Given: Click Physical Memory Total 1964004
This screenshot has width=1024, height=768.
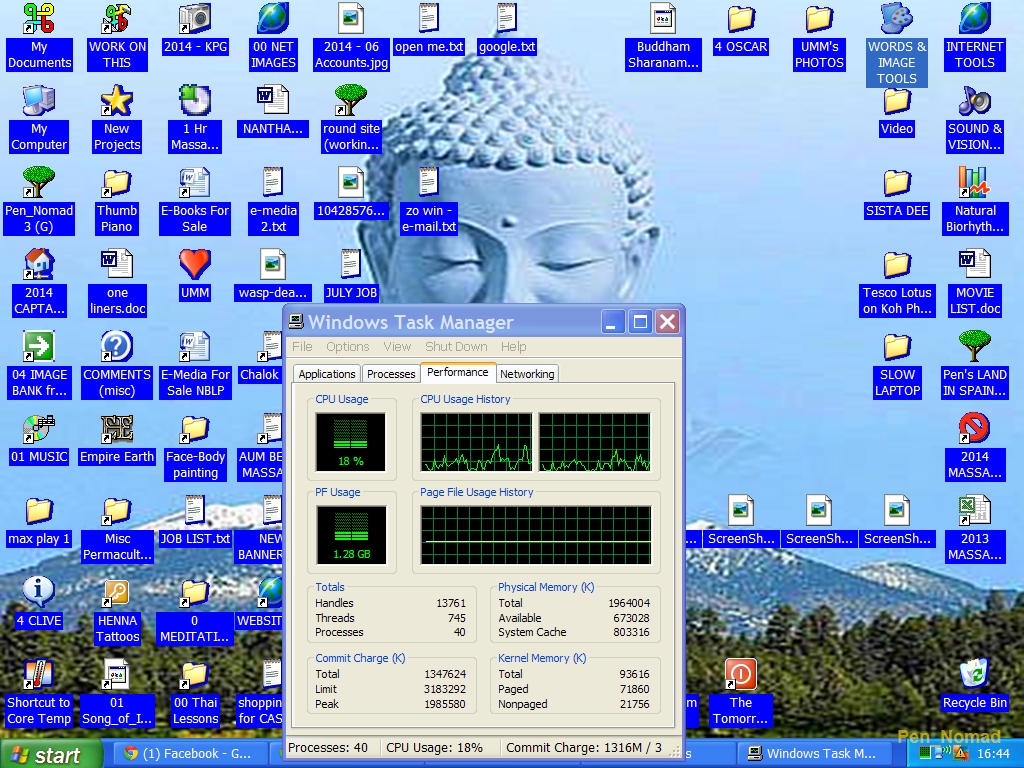Looking at the screenshot, I should tap(629, 603).
